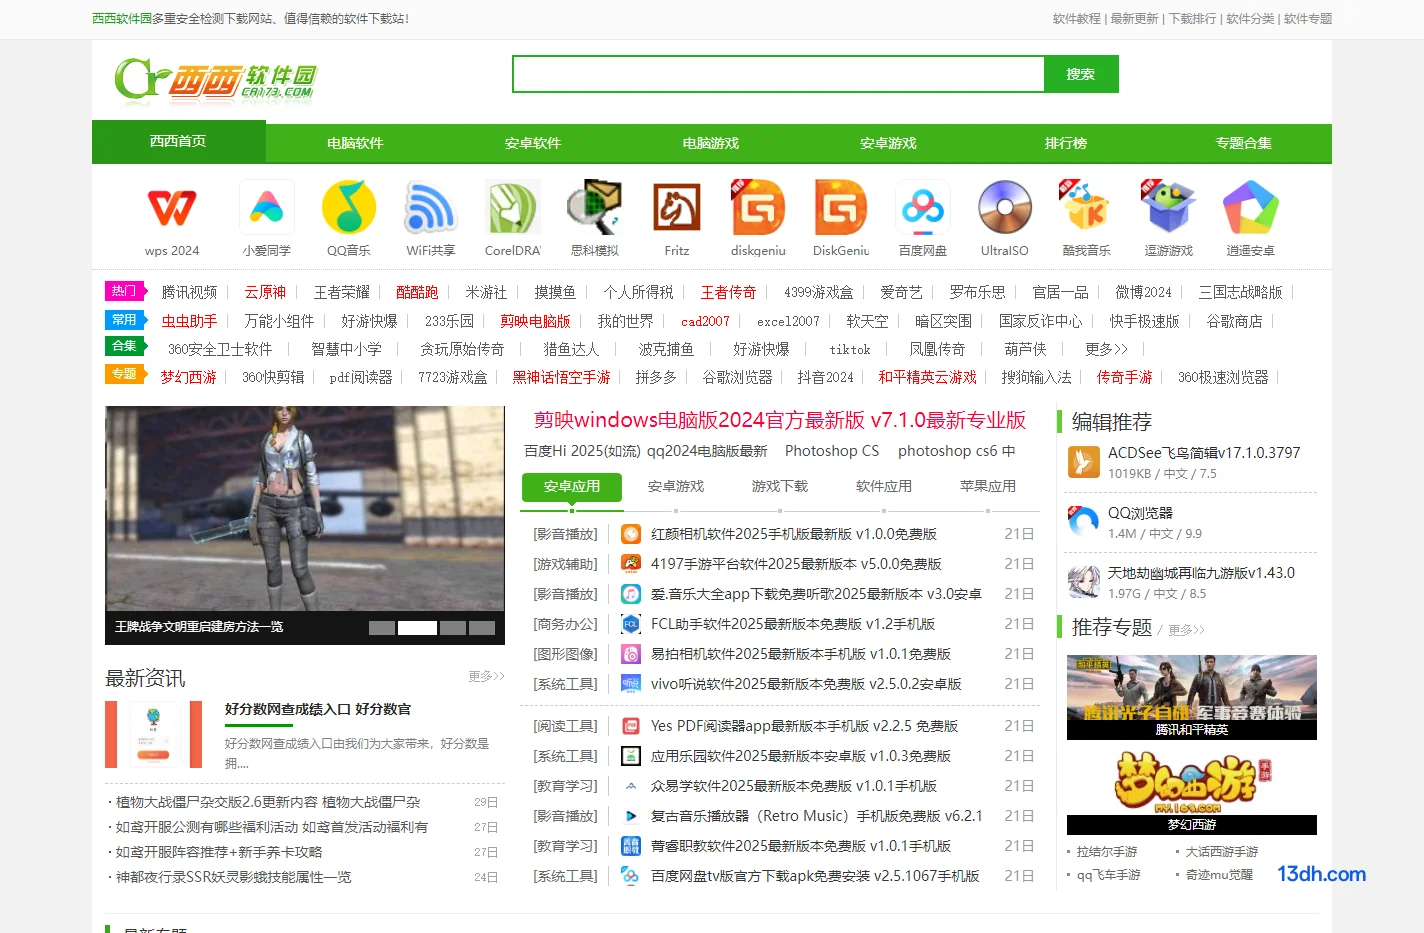1424x933 pixels.
Task: Open the Fritz chess icon
Action: (x=677, y=208)
